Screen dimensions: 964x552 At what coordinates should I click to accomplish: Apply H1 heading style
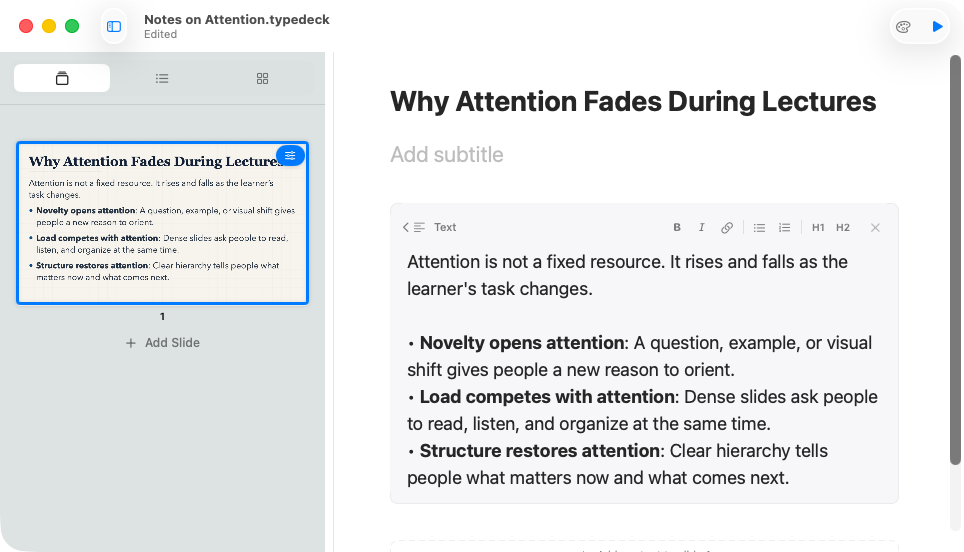818,227
